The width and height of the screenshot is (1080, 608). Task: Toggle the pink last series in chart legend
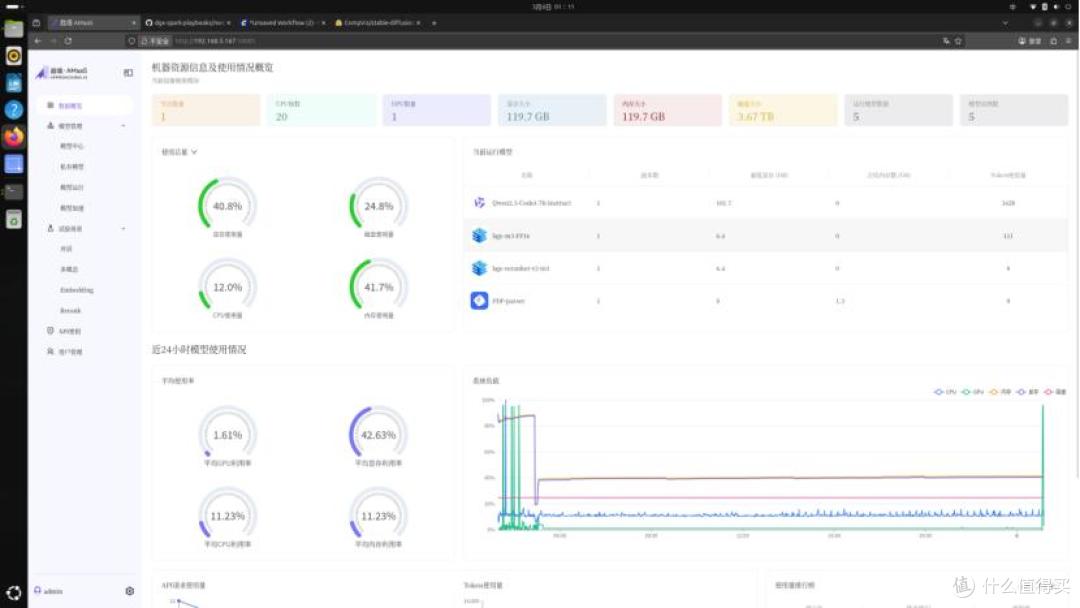click(x=1055, y=392)
